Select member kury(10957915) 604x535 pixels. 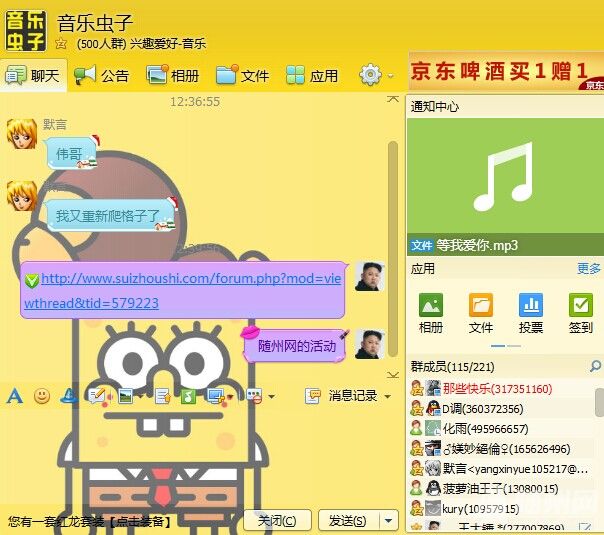[x=502, y=509]
